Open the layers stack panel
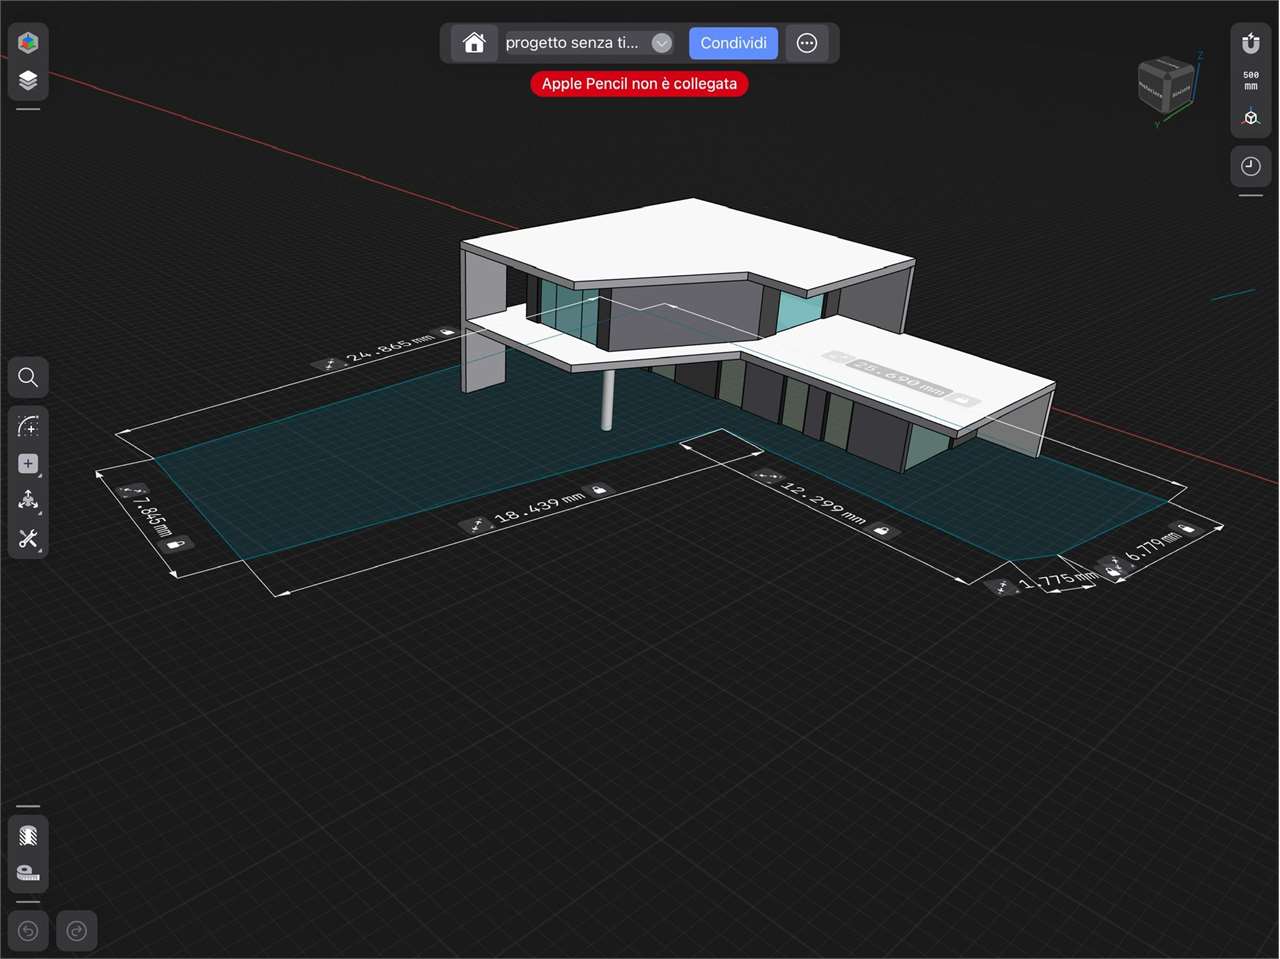 pyautogui.click(x=28, y=81)
